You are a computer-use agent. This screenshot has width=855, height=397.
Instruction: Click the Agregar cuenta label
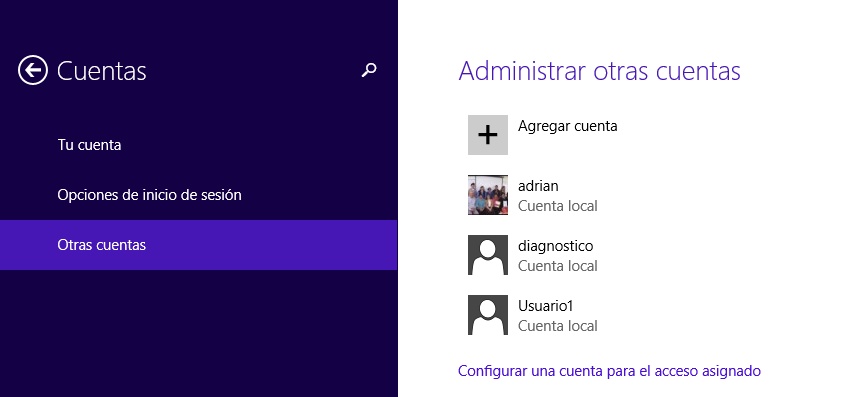pos(568,126)
